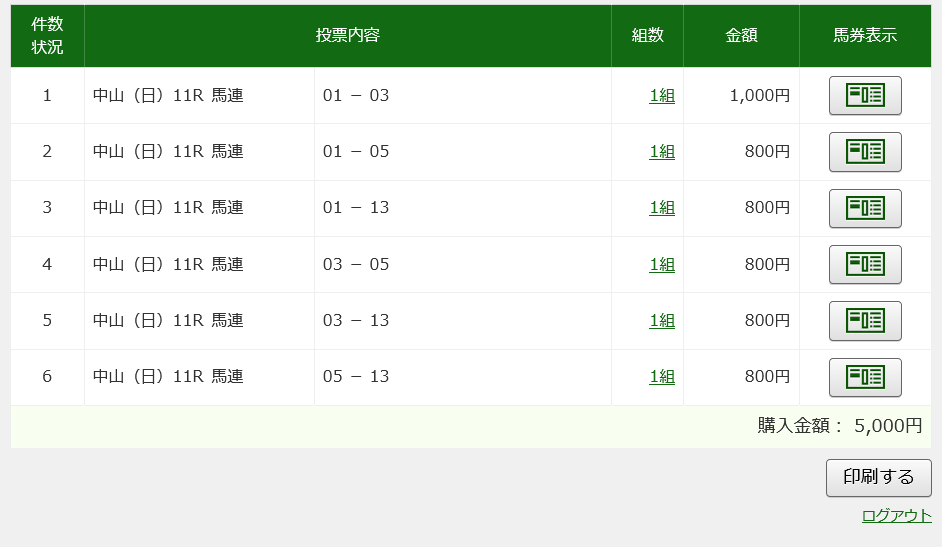This screenshot has width=942, height=547.
Task: Click the 馬券表示 column header
Action: pyautogui.click(x=865, y=35)
